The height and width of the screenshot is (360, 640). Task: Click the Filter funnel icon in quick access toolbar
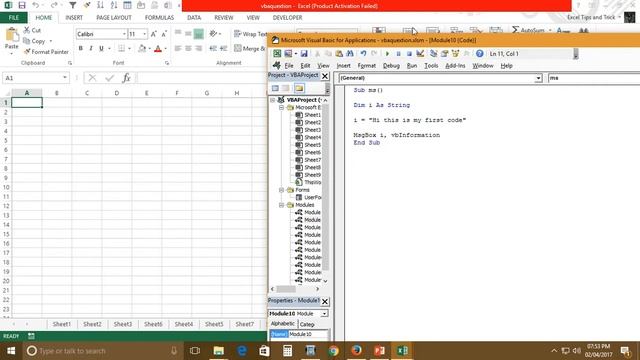coord(72,5)
